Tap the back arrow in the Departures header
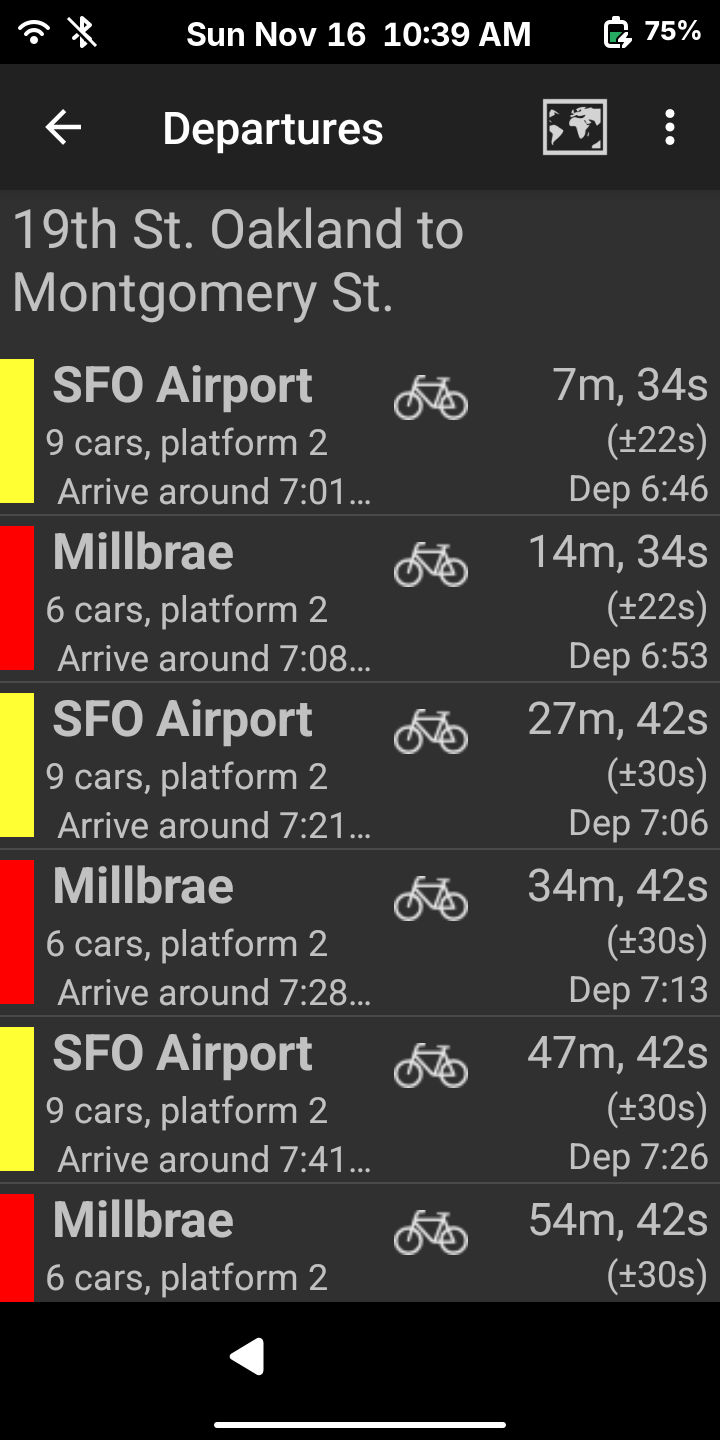Screen dimensions: 720x1440 tap(63, 128)
